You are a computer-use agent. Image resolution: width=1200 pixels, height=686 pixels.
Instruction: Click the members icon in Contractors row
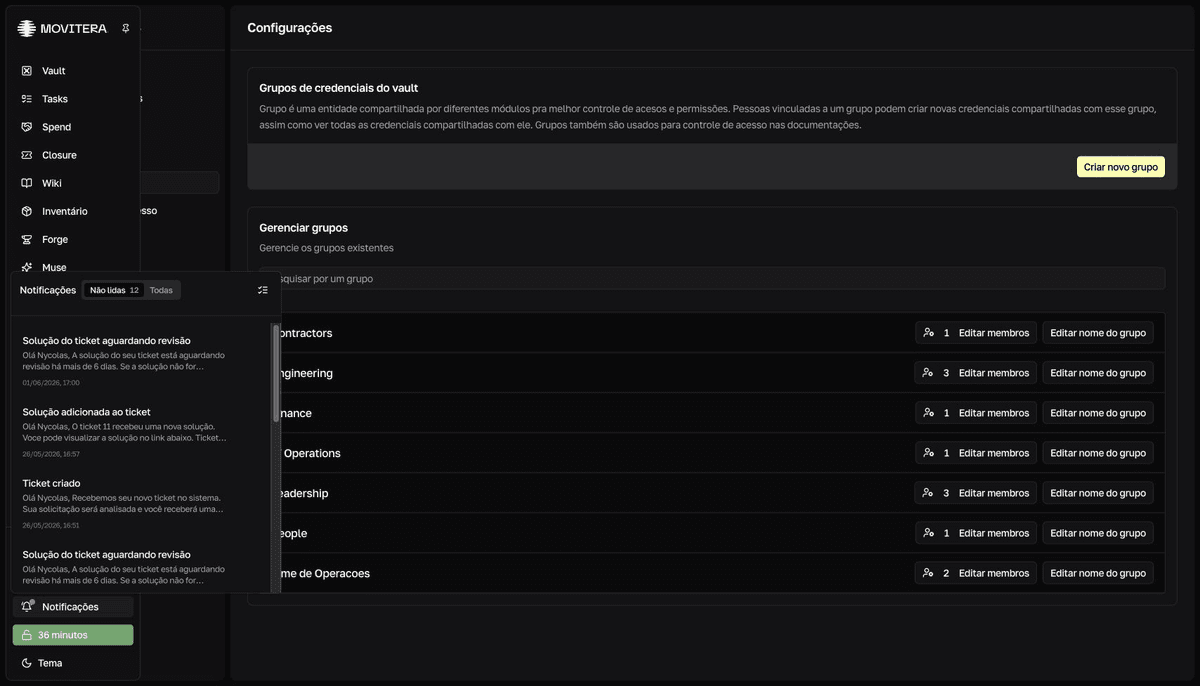pos(929,333)
